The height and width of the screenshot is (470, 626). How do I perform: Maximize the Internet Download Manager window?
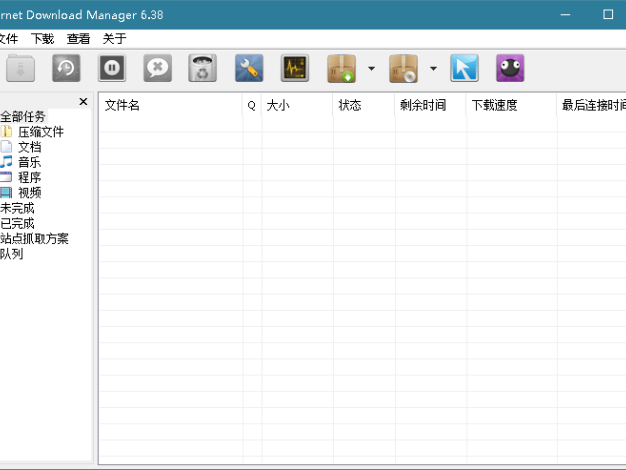coord(608,15)
